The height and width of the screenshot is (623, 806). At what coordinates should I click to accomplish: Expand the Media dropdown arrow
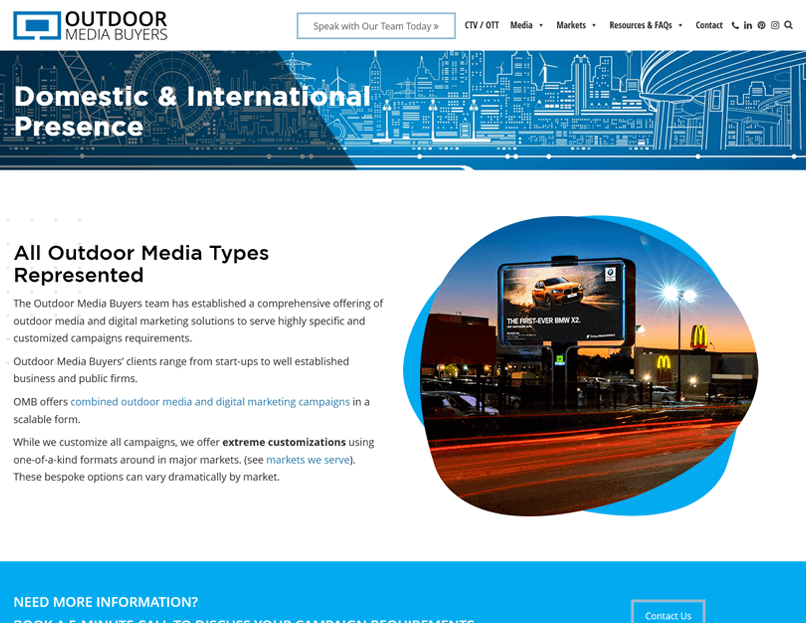click(x=541, y=26)
